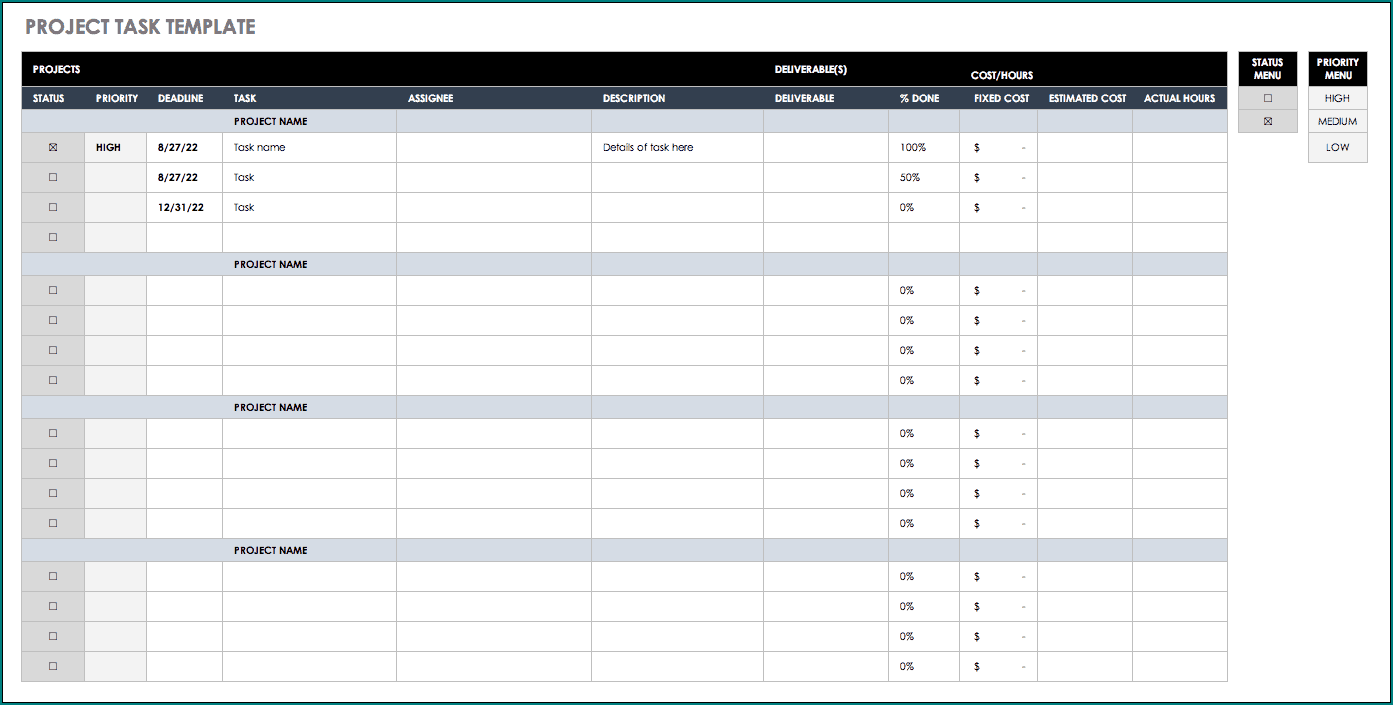Click the empty estimated cost cell in Task name row

click(x=1085, y=147)
